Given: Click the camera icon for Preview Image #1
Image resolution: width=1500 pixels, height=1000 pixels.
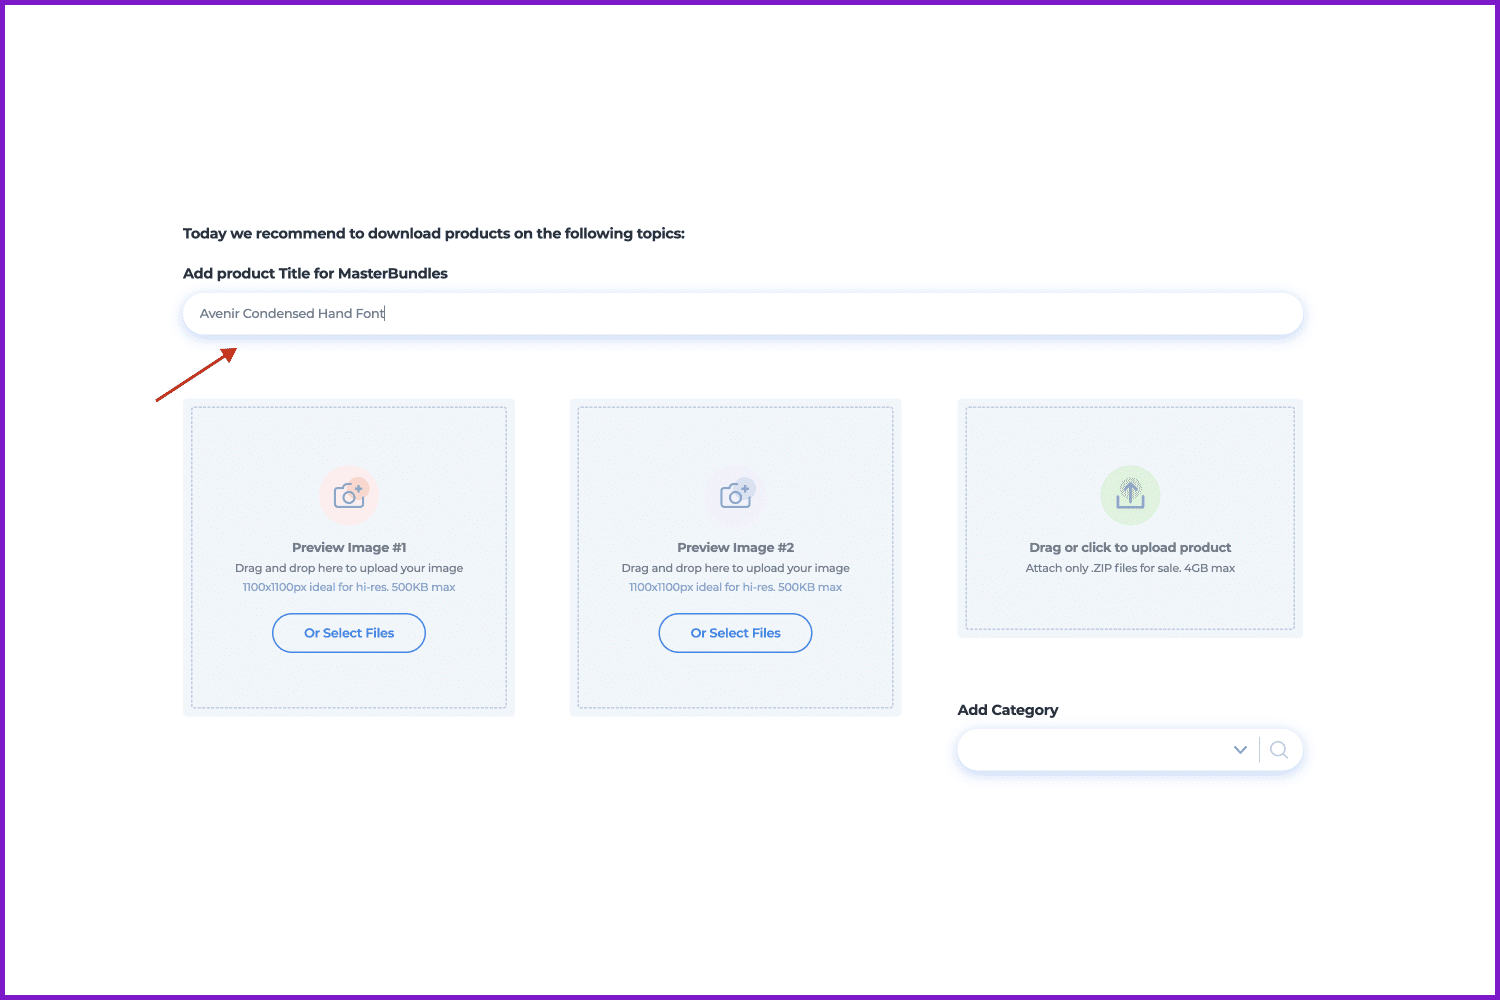Looking at the screenshot, I should click(349, 495).
